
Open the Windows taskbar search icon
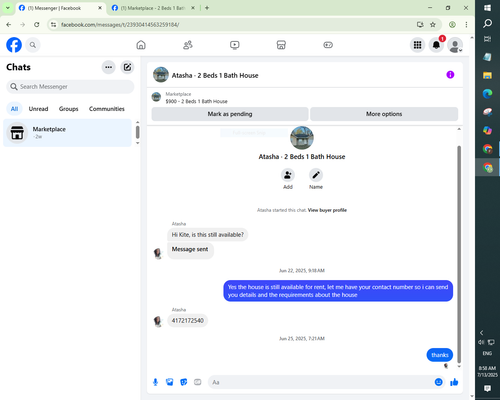pos(487,23)
